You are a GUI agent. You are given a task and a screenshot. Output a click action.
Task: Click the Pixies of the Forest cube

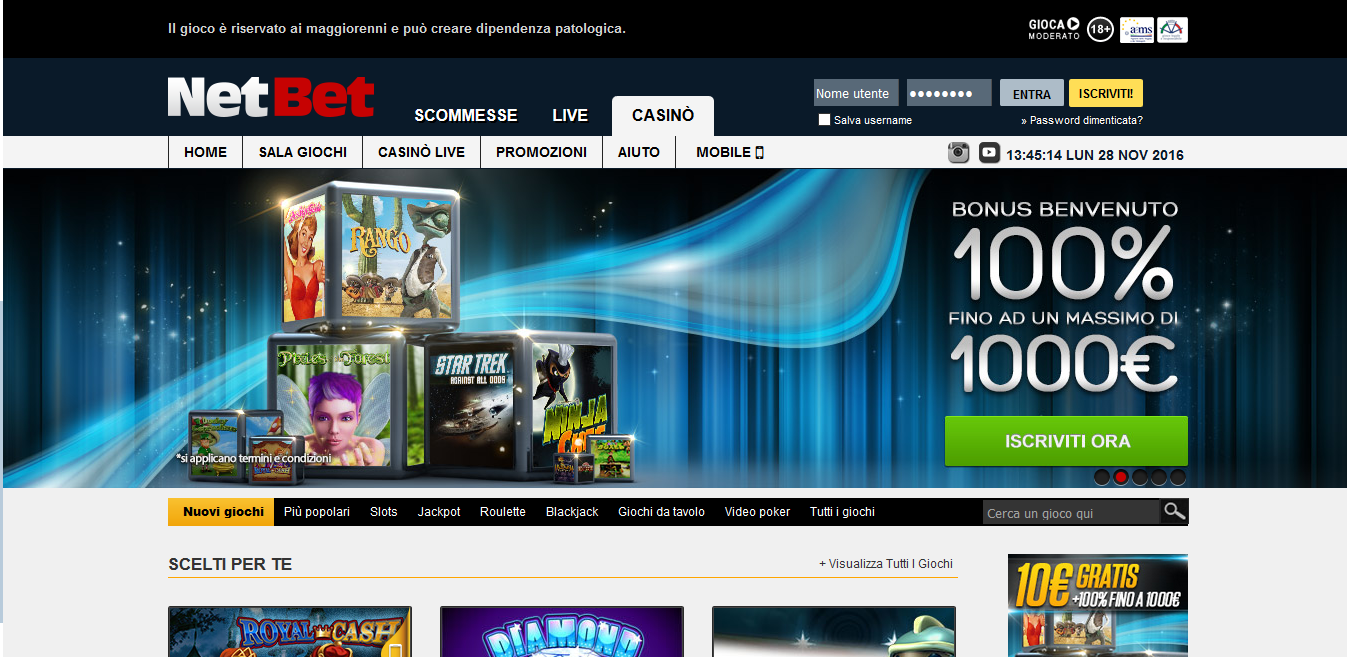(x=334, y=405)
